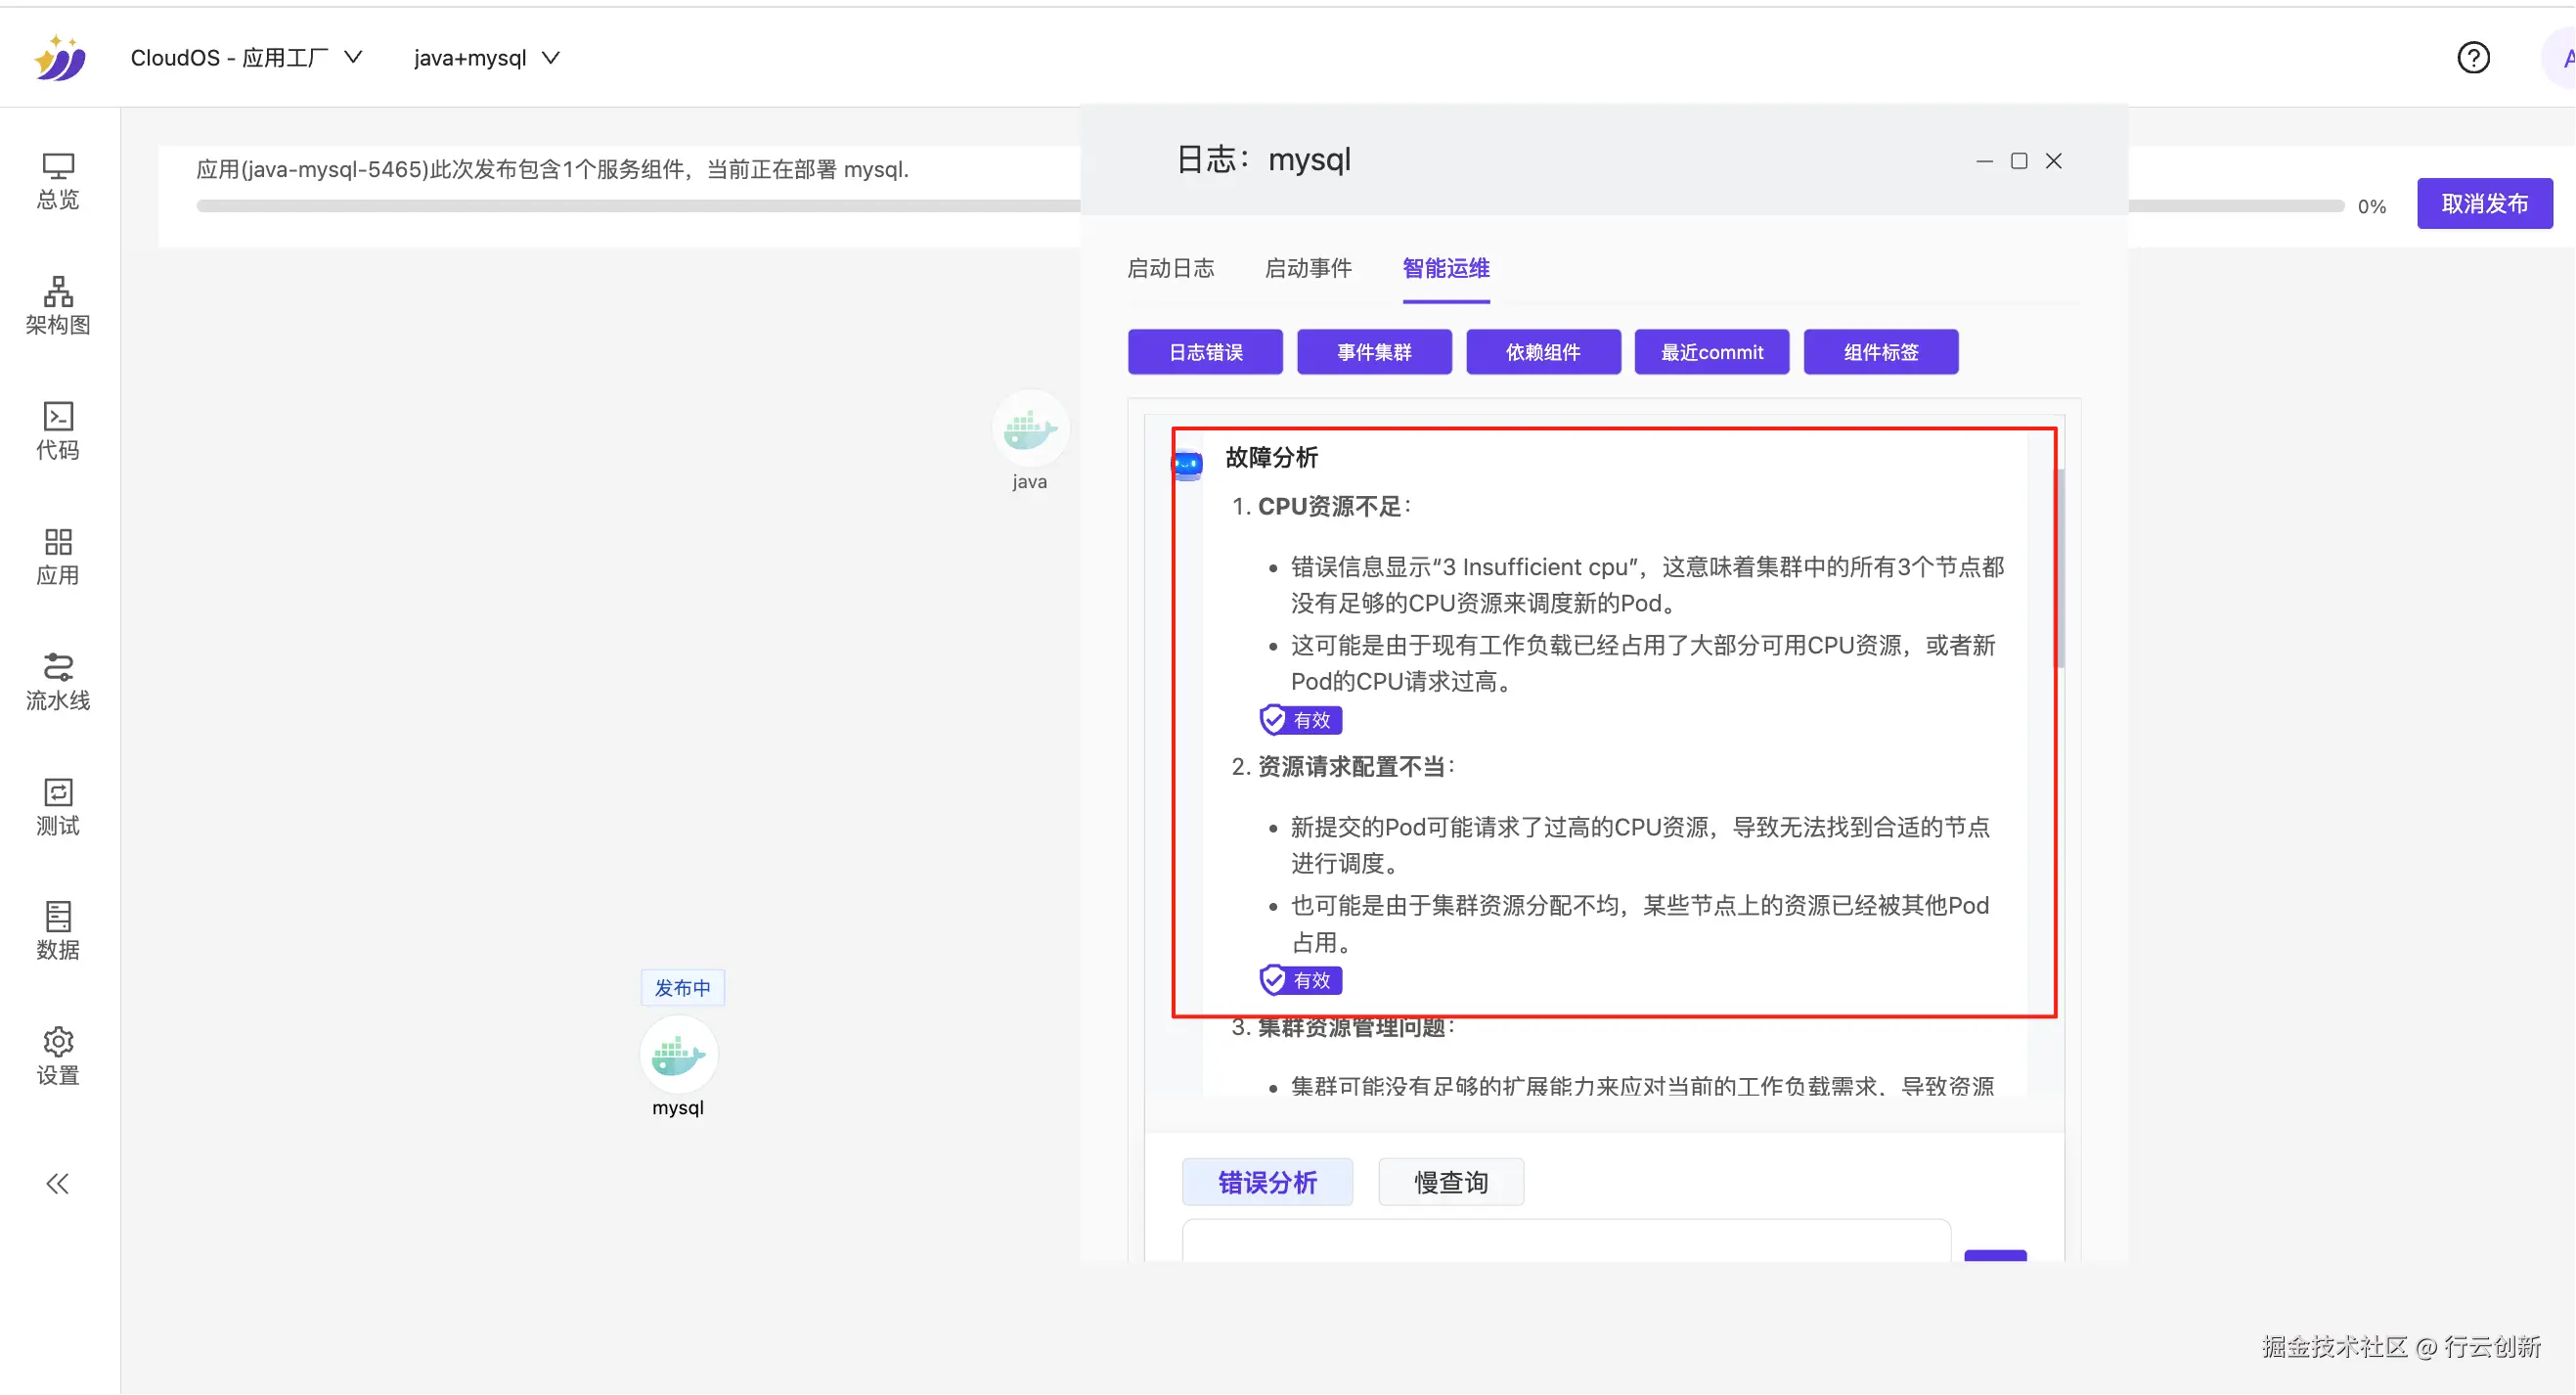The width and height of the screenshot is (2576, 1395).
Task: Expand the CloudOS - 应用工厂 dropdown
Action: click(246, 58)
